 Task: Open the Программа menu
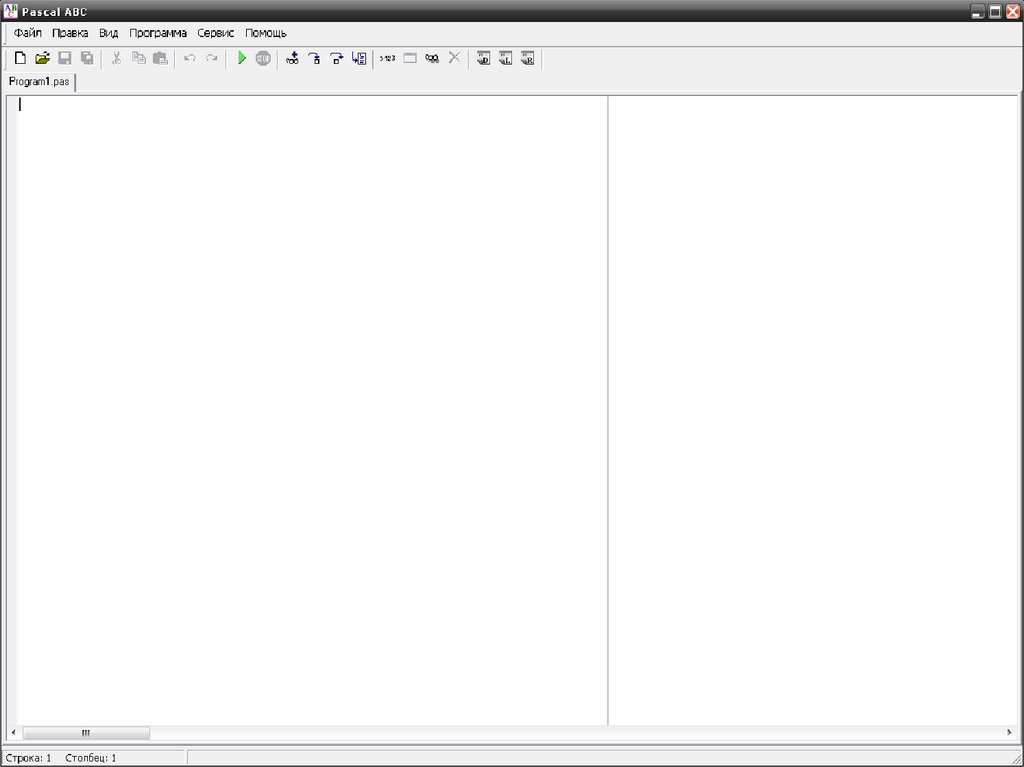[x=158, y=33]
